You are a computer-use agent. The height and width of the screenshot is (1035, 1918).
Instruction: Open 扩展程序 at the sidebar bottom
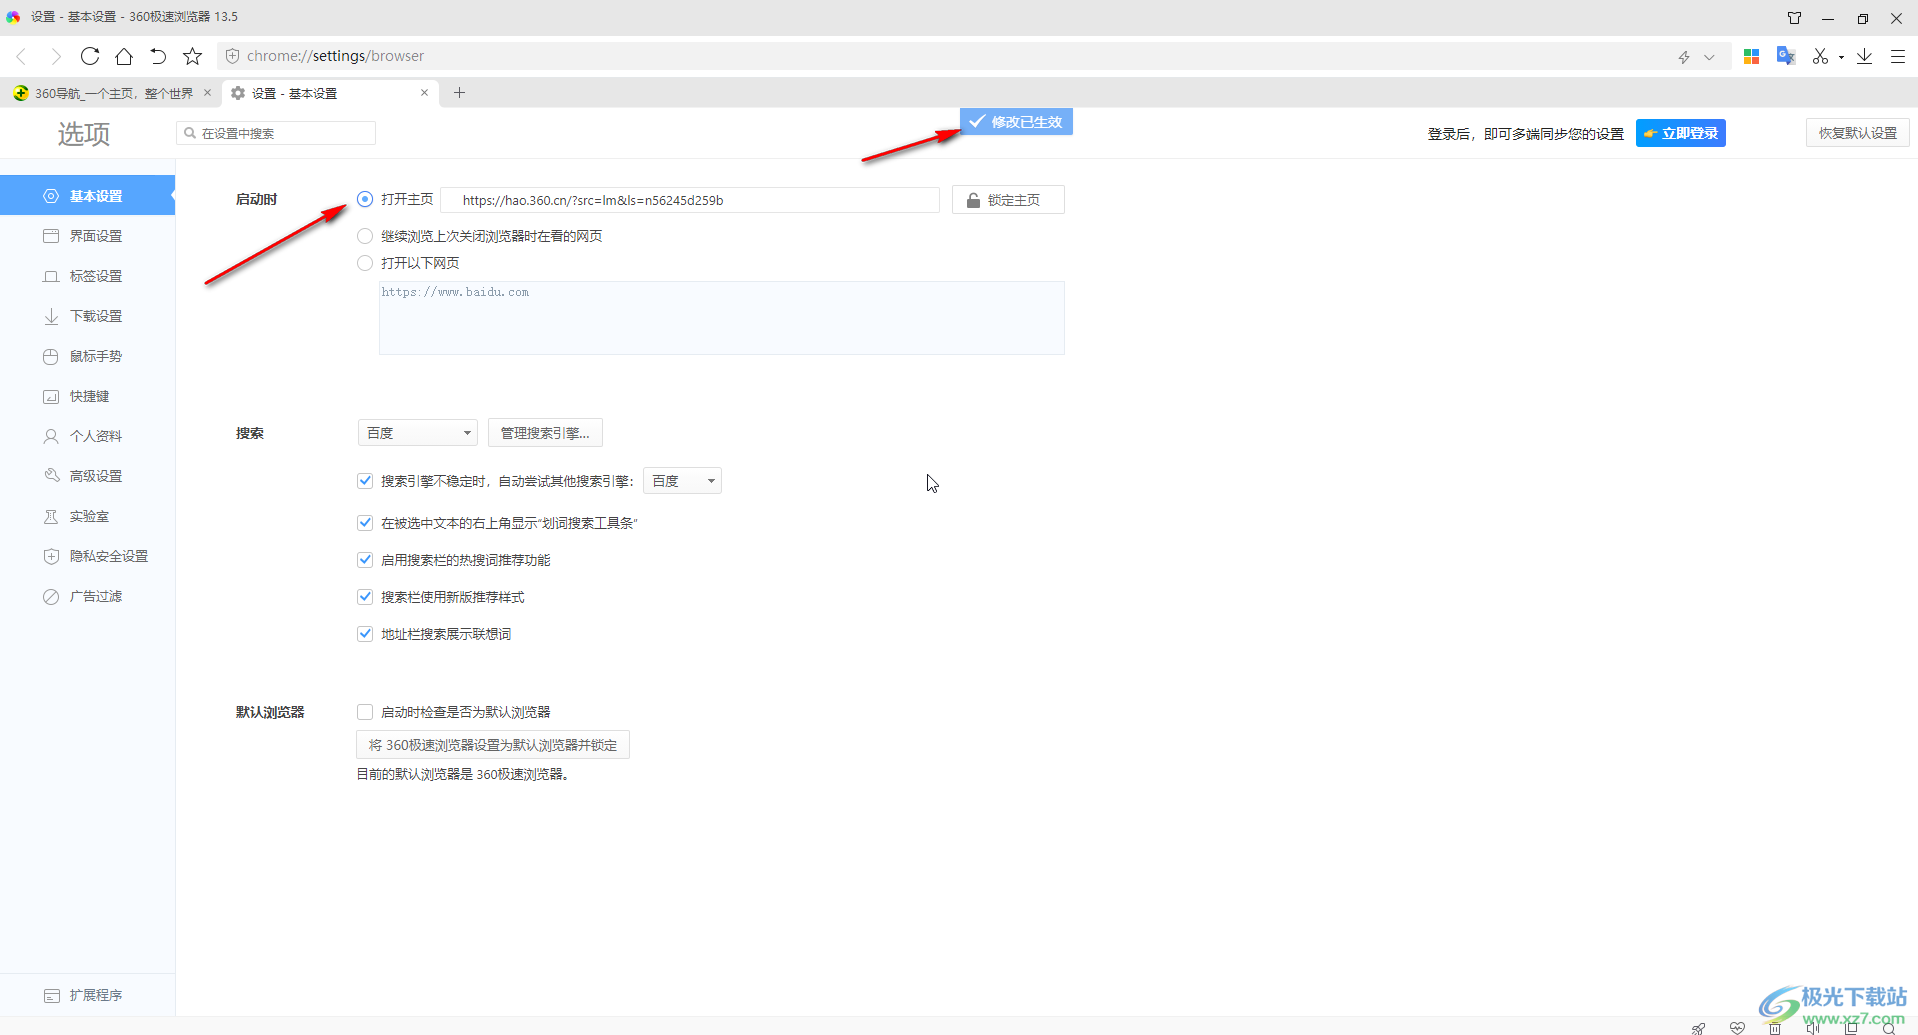pos(87,995)
